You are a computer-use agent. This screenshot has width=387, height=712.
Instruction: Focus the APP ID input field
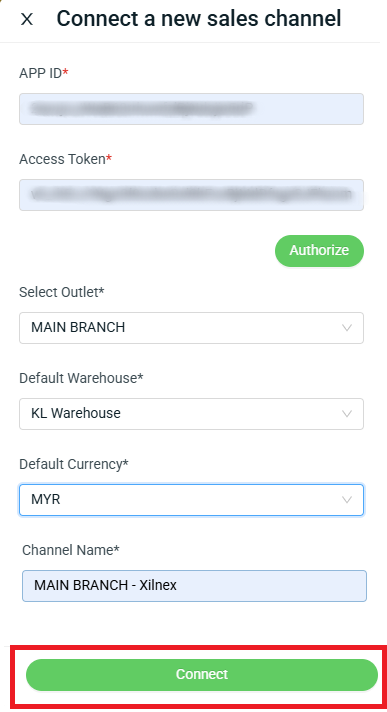pyautogui.click(x=191, y=109)
